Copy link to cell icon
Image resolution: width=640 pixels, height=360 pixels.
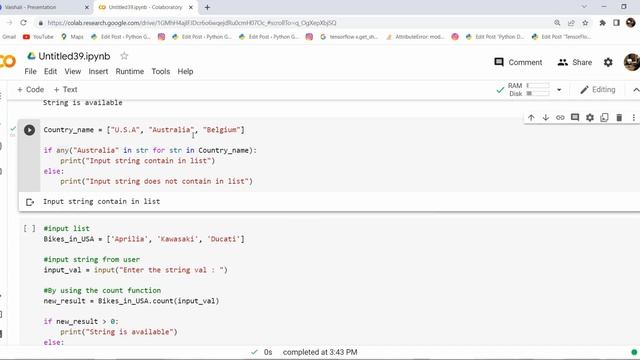point(560,118)
